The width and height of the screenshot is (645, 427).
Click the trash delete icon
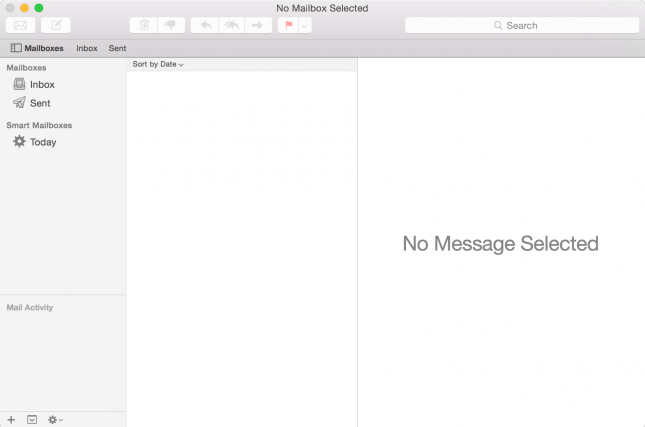[144, 26]
